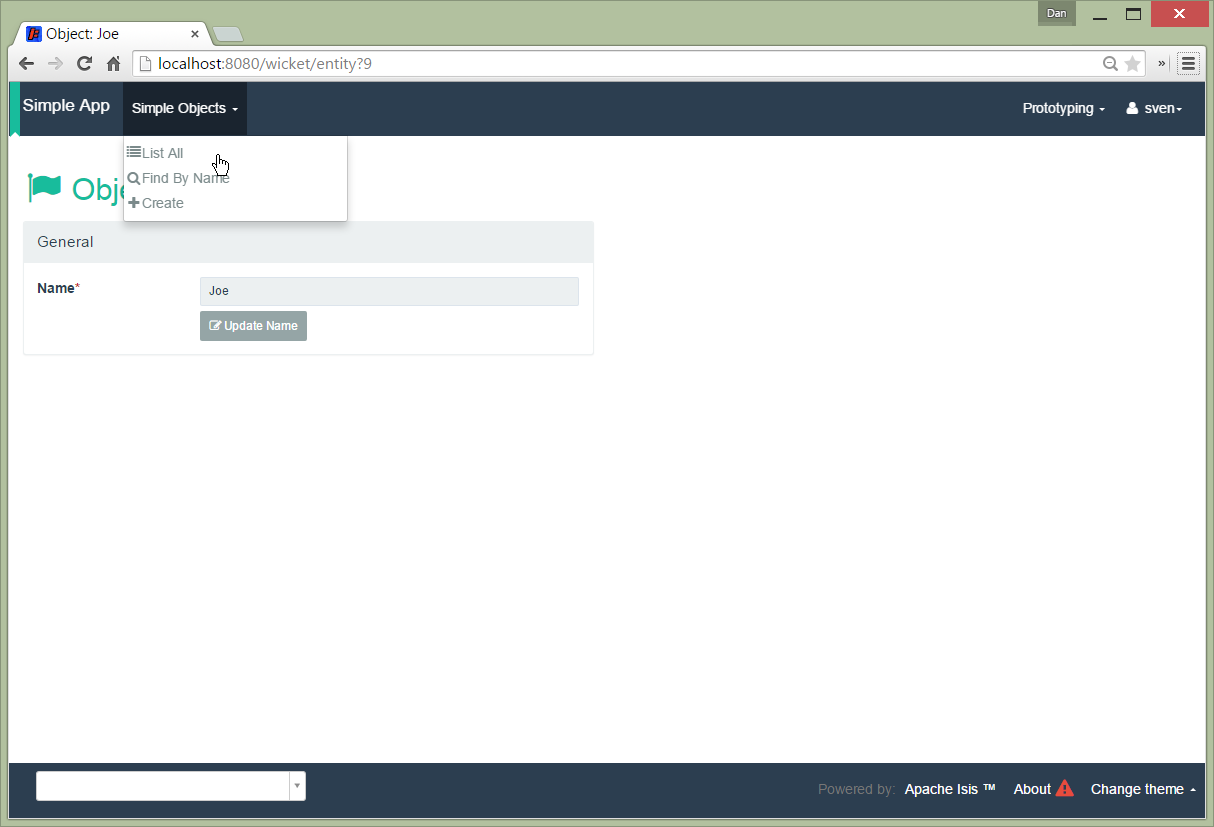Click the bookmark star icon
This screenshot has height=827, width=1214.
pos(1132,63)
